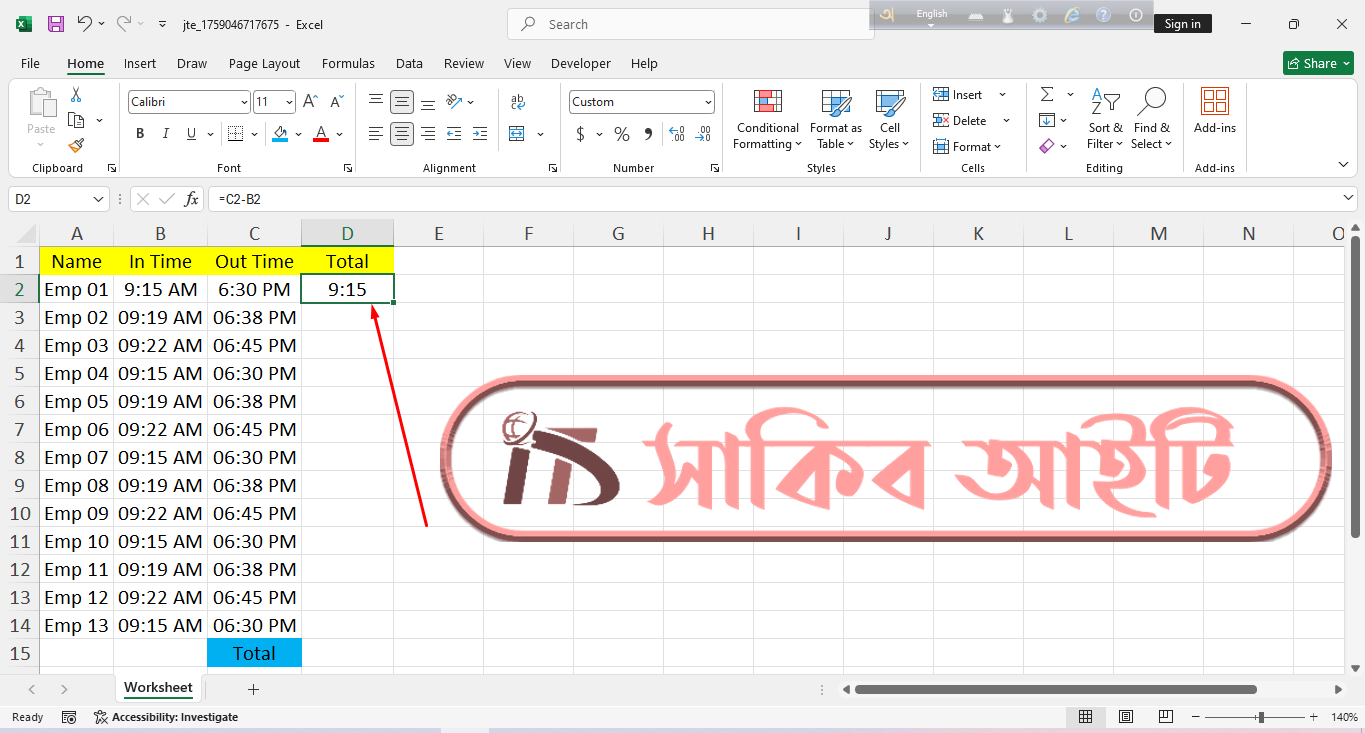Open Conditional Formatting in Styles group
This screenshot has width=1365, height=733.
766,120
